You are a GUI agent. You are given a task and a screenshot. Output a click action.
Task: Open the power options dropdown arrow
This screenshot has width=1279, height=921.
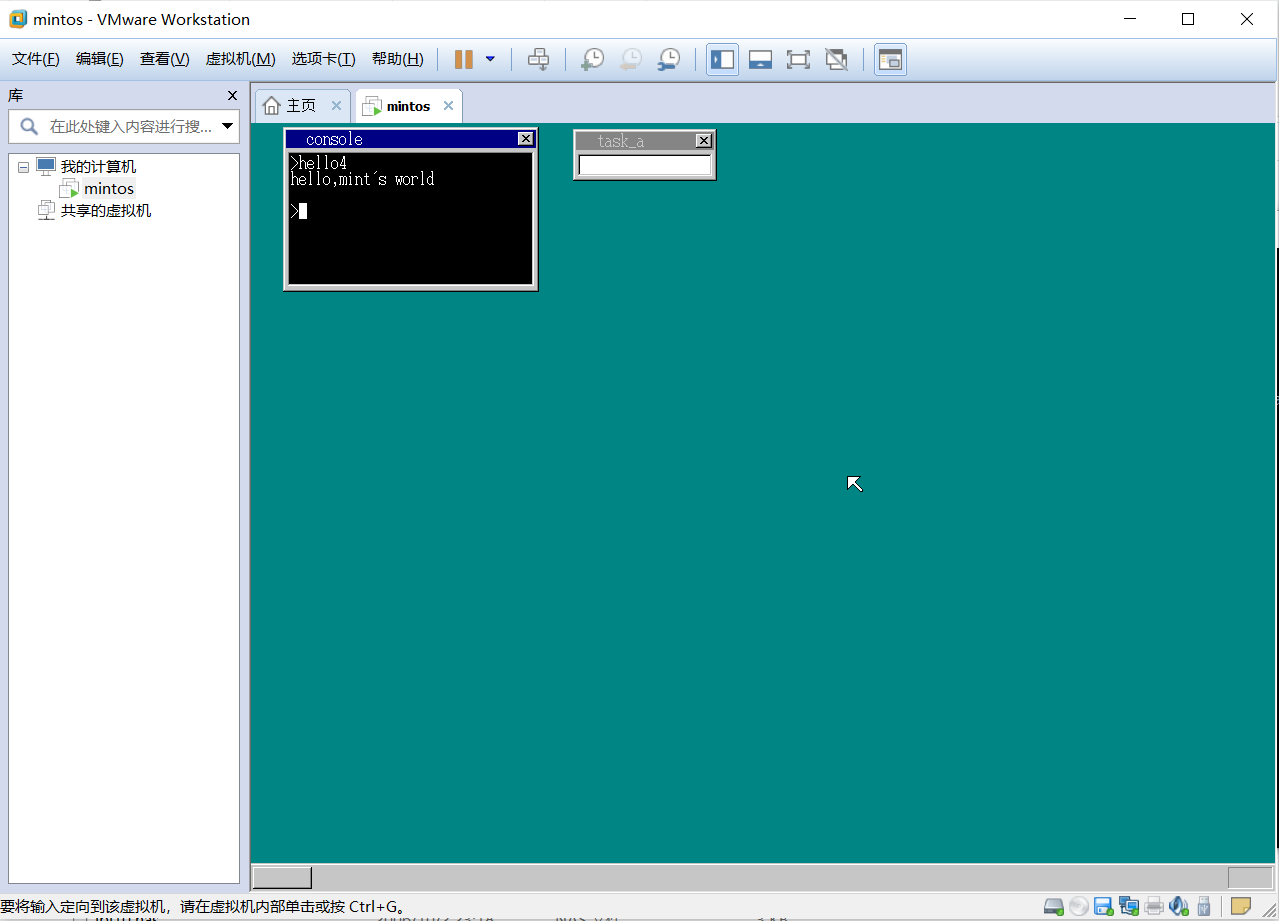490,59
